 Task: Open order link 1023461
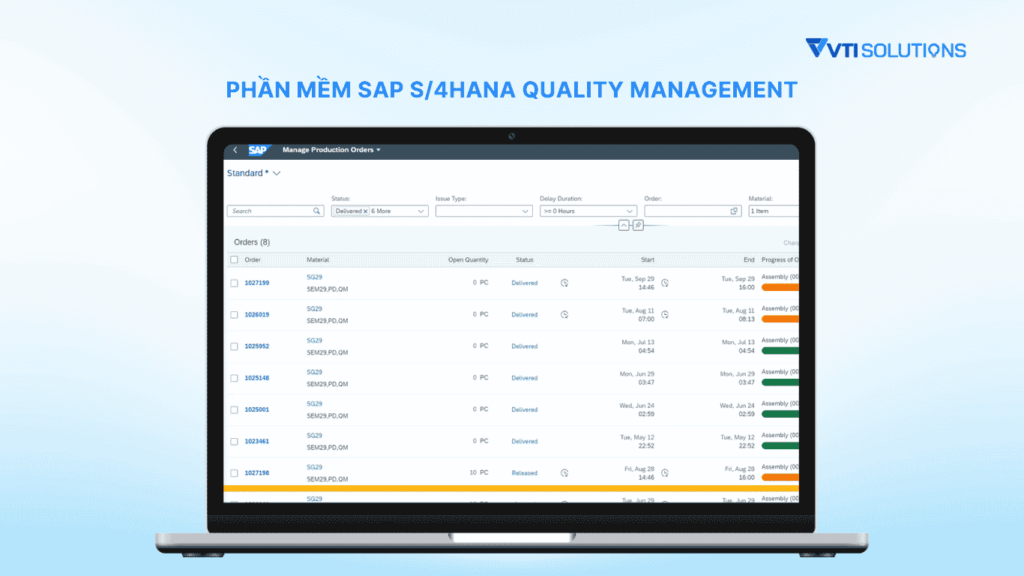257,441
